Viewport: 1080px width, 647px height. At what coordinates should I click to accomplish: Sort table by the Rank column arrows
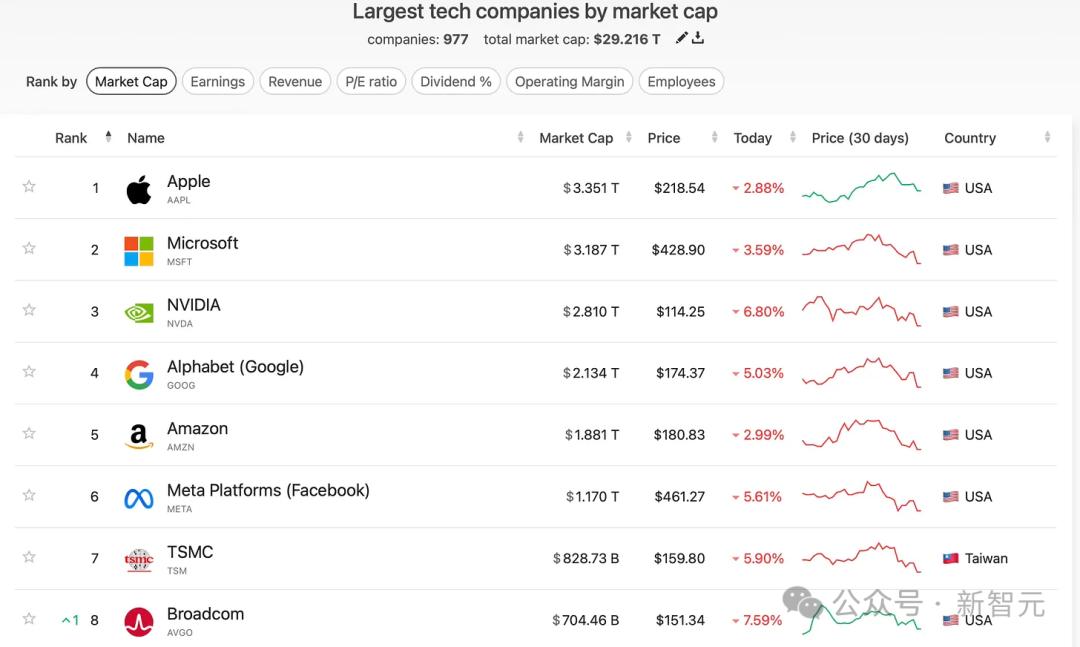(x=108, y=137)
